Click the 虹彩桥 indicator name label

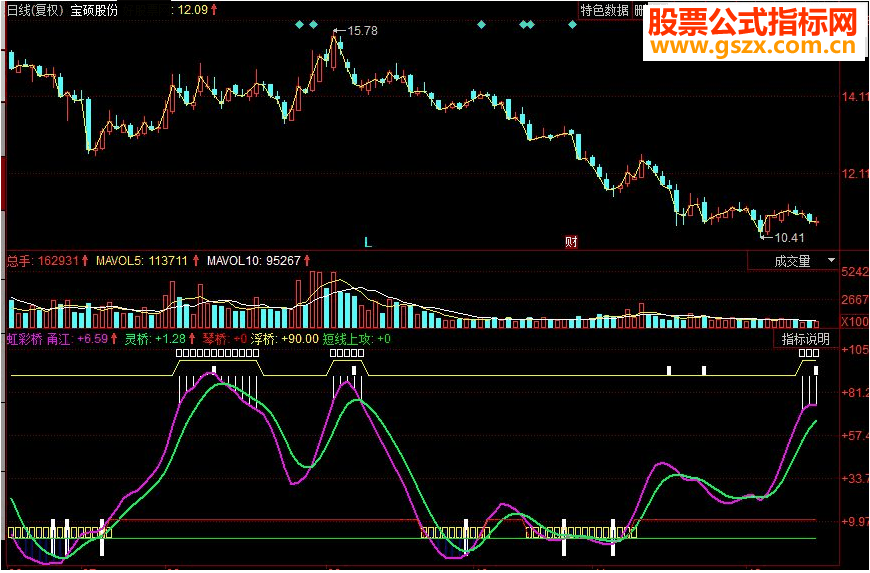point(23,339)
